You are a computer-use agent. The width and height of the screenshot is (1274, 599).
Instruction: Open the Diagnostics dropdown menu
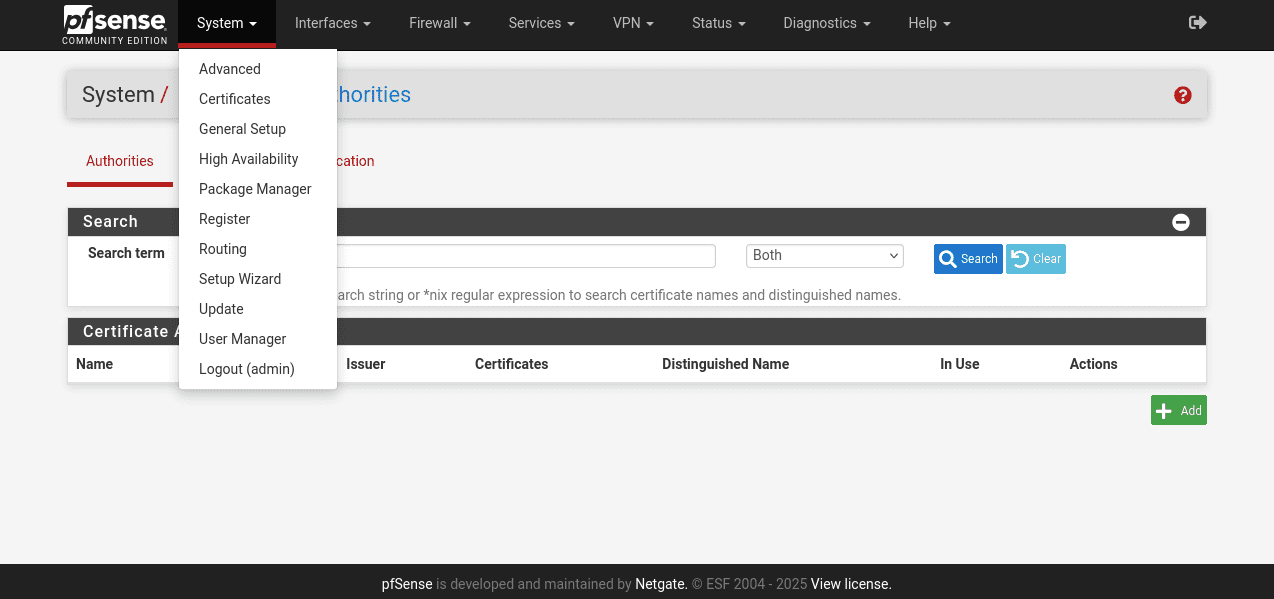(x=826, y=23)
